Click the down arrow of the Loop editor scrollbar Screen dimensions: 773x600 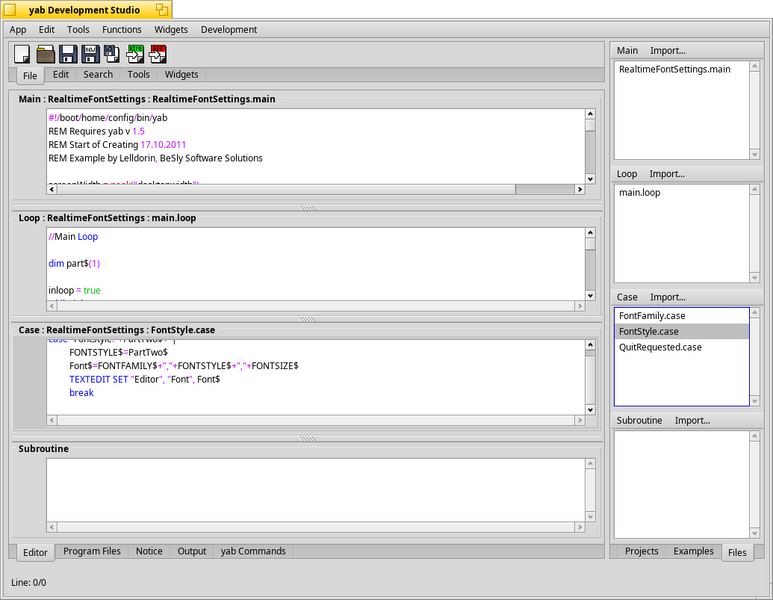tap(590, 296)
